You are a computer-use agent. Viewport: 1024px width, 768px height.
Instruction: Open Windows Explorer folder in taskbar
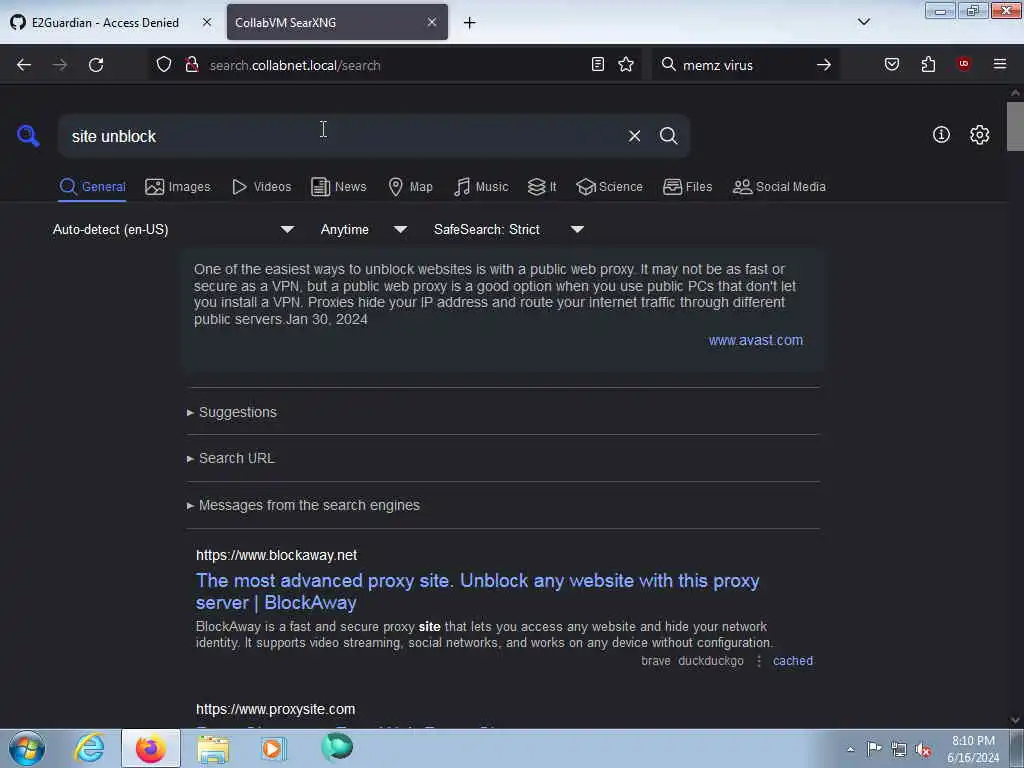214,749
